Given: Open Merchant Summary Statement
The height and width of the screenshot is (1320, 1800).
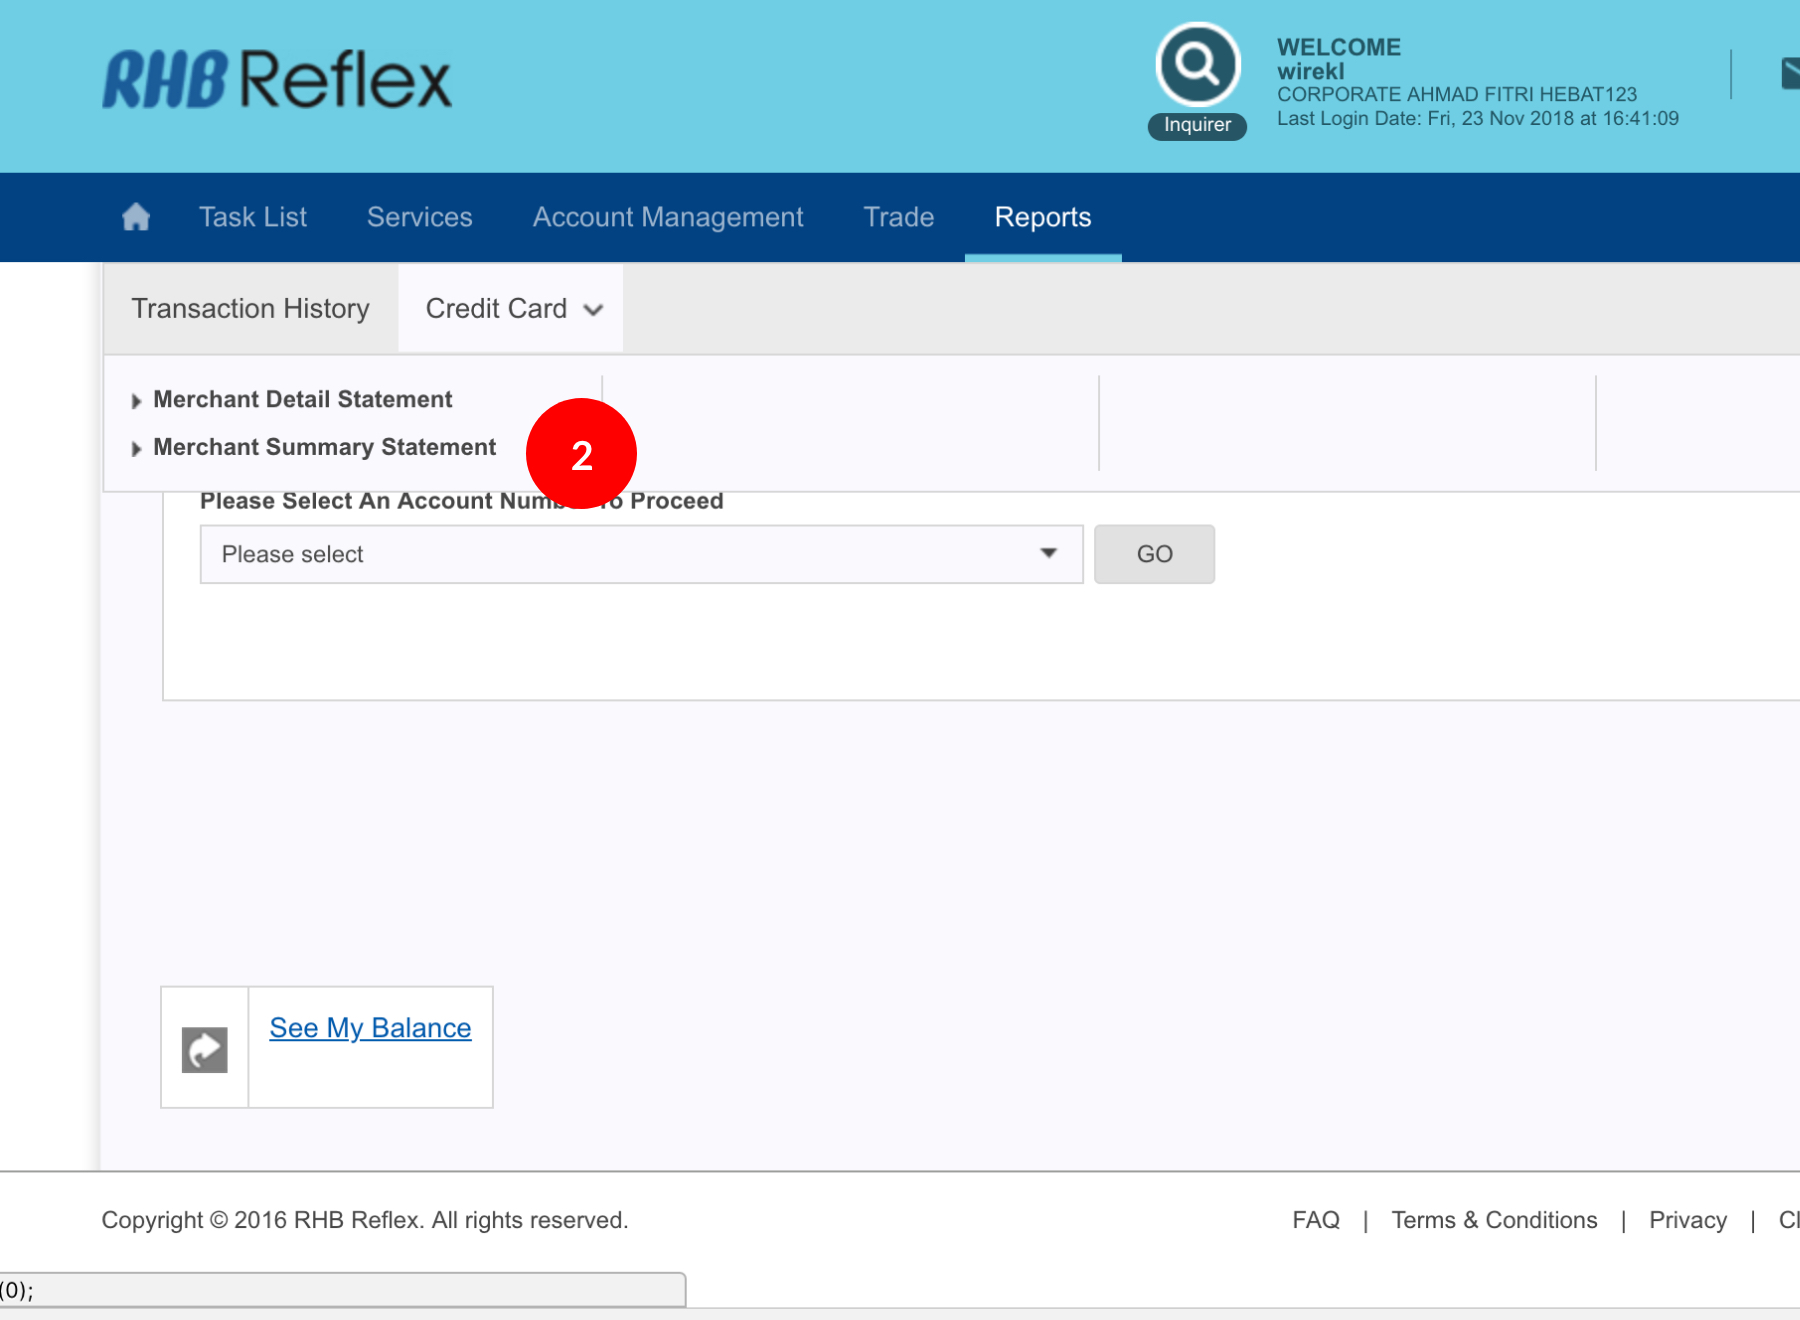Looking at the screenshot, I should (x=324, y=447).
